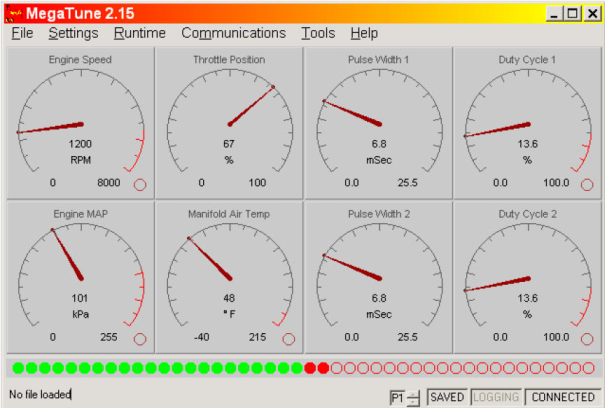Click the Engine MAP gauge red indicator circle
Viewport: 606px width, 409px height.
tap(140, 340)
